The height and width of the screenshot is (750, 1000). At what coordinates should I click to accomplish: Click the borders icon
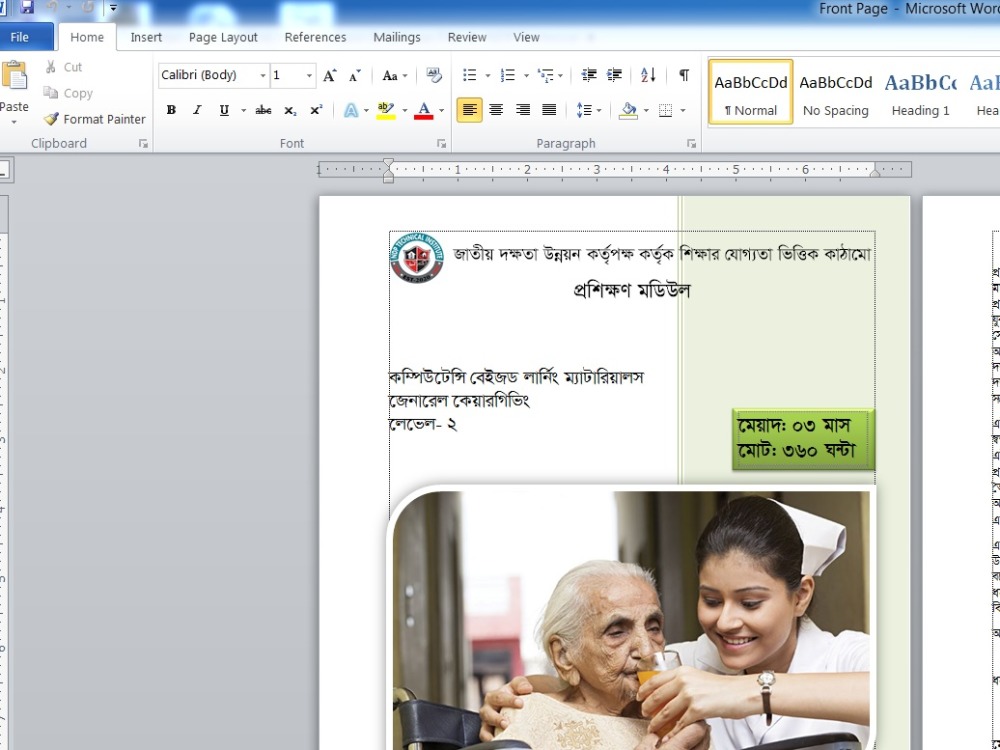coord(665,110)
